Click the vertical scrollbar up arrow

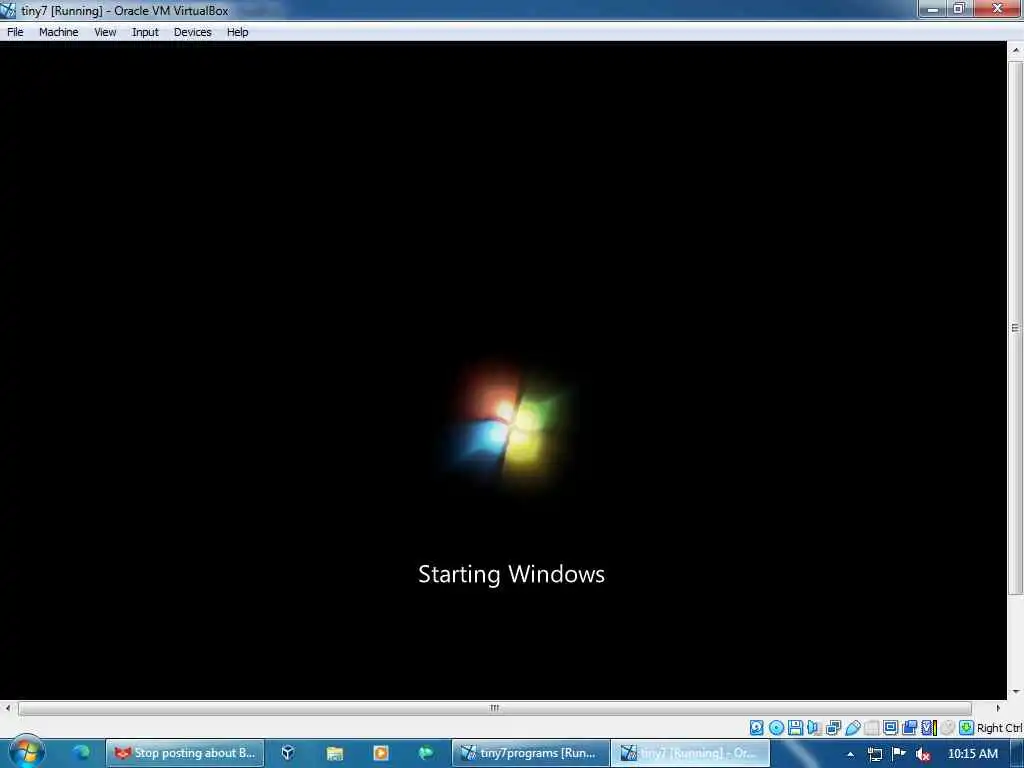click(x=1016, y=50)
